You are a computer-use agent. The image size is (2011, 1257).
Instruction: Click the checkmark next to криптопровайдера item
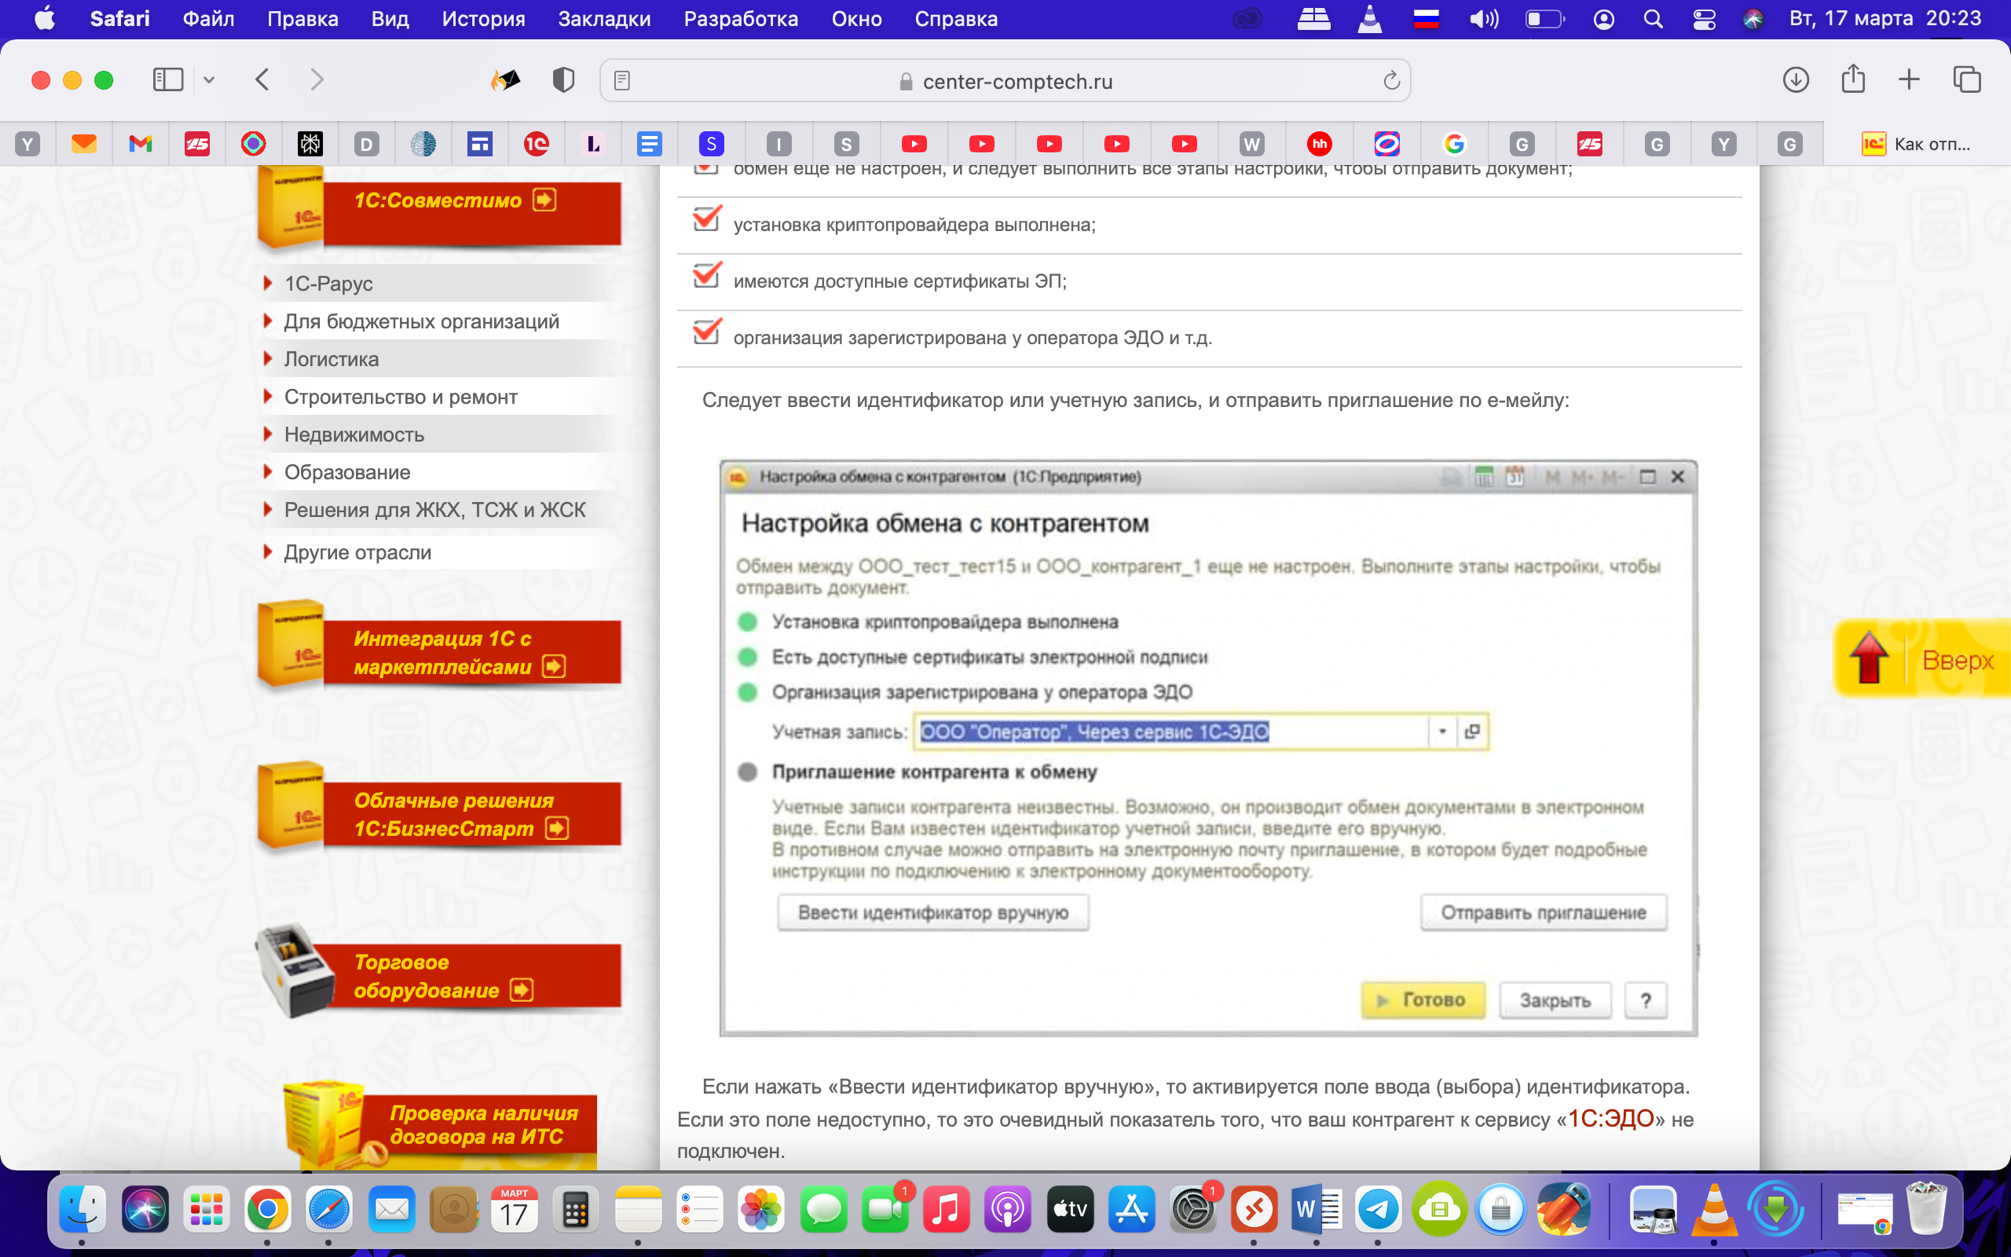707,220
